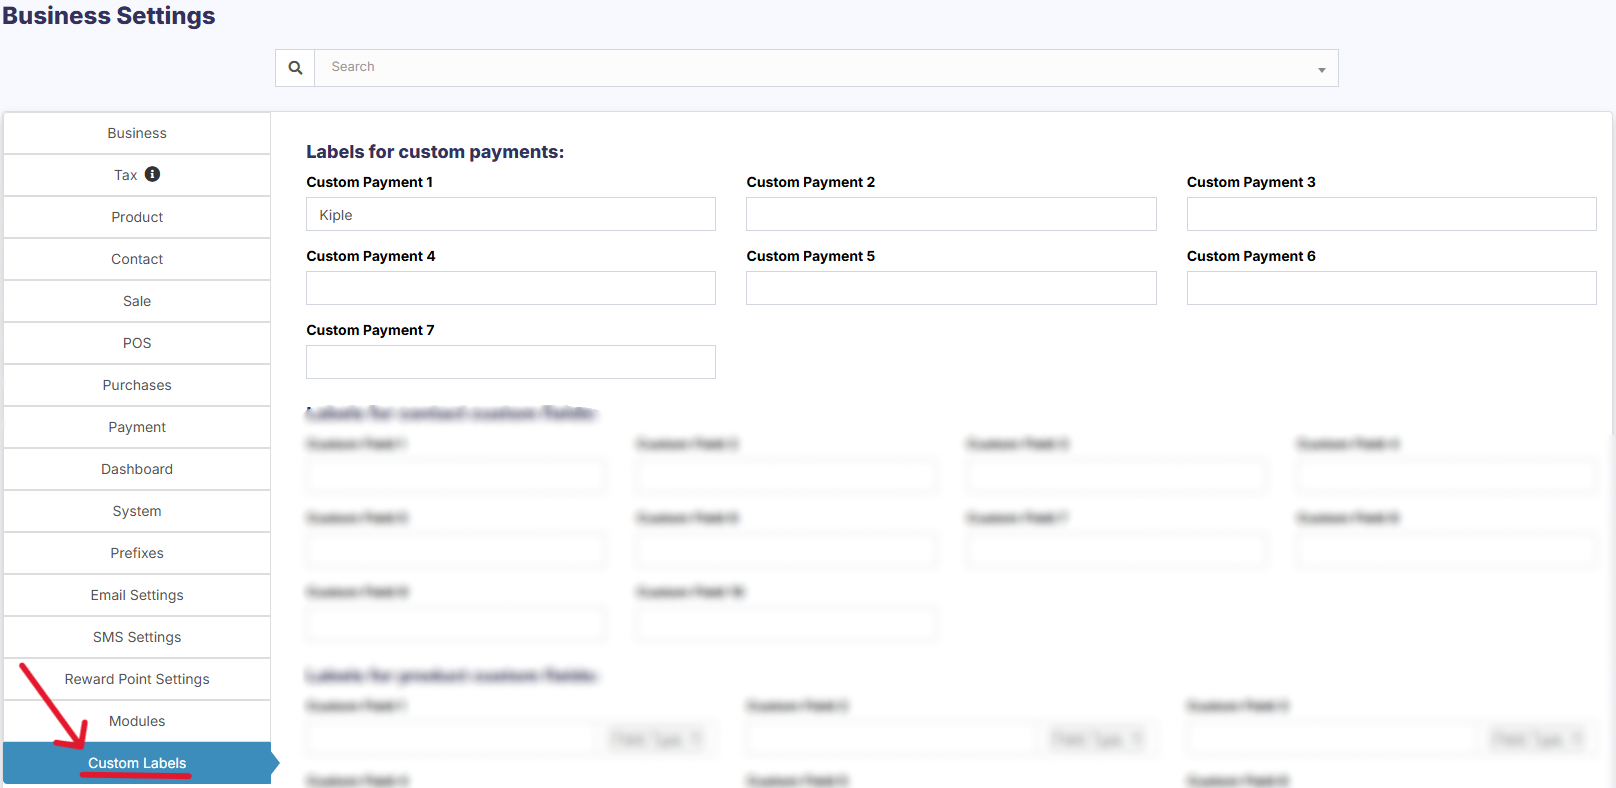1616x788 pixels.
Task: Click the Custom Payment 2 input field
Action: pos(950,215)
